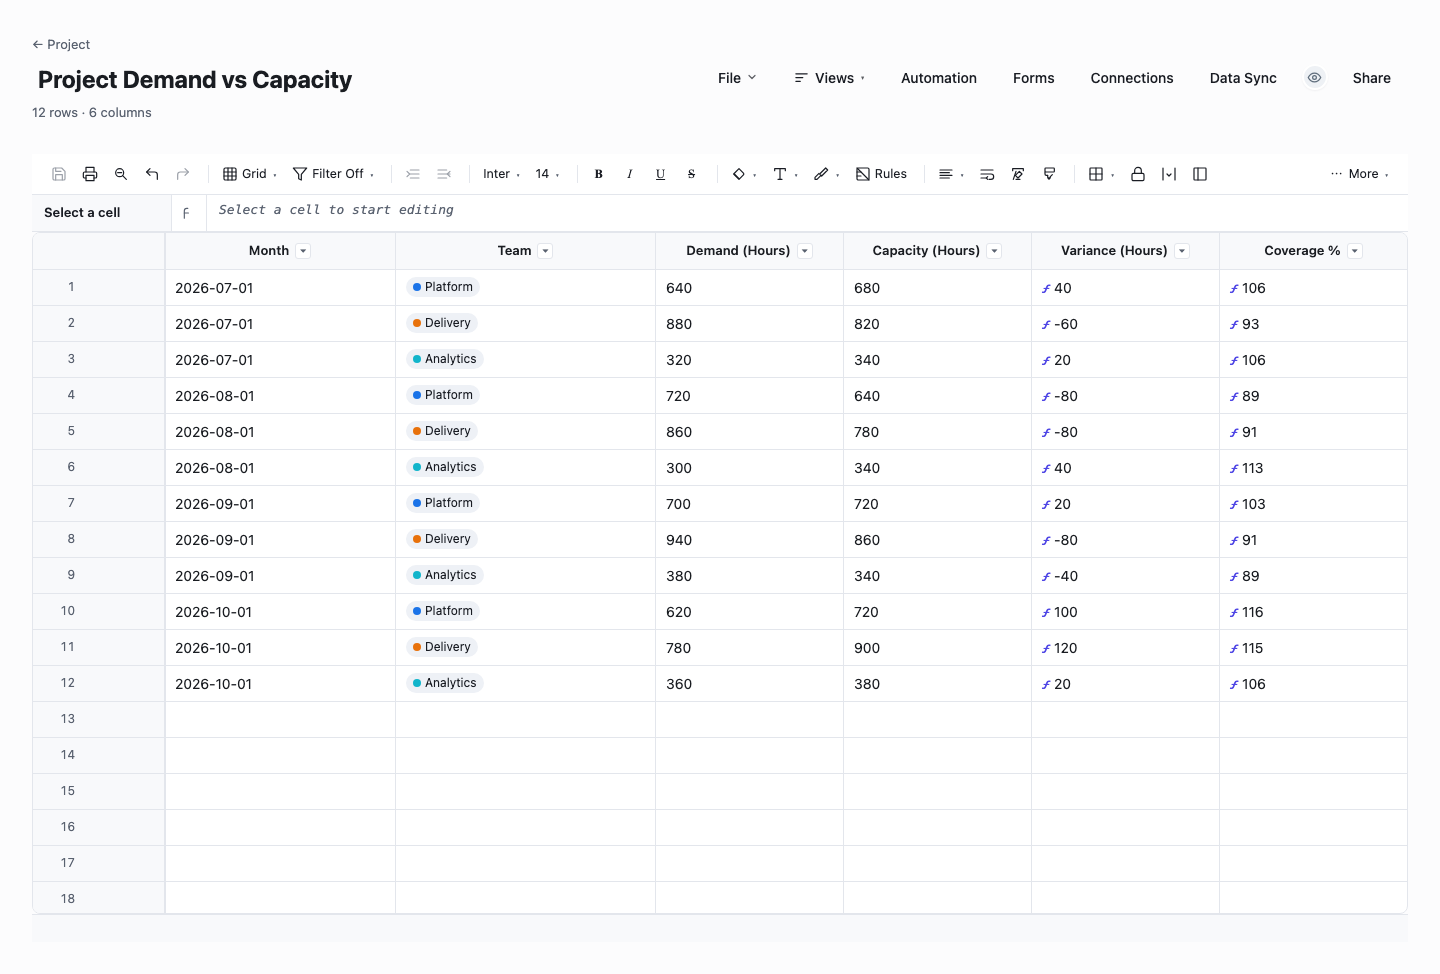Screen dimensions: 1440x974
Task: Open the Data Sync menu
Action: click(x=1243, y=78)
